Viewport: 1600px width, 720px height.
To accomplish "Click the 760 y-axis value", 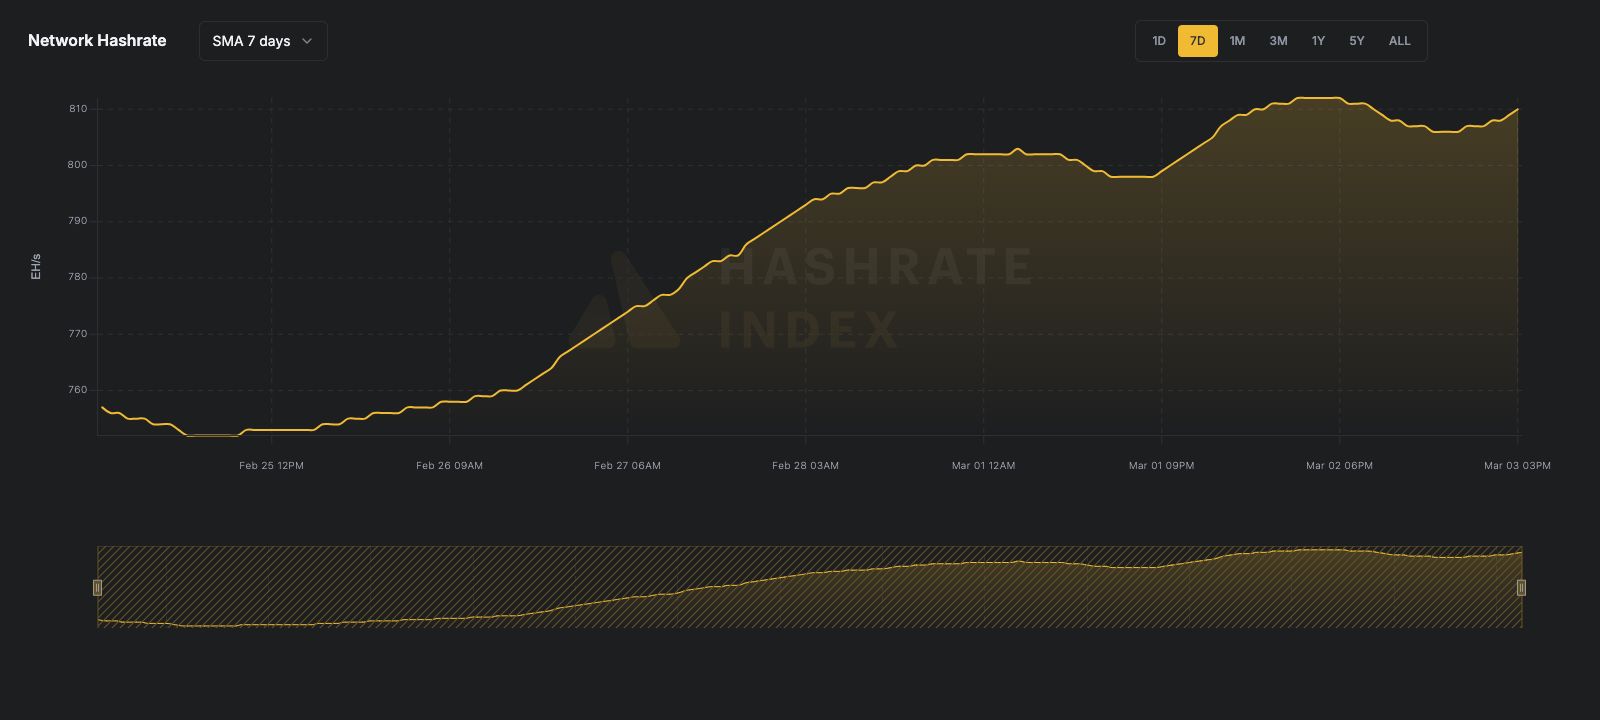I will tap(78, 390).
